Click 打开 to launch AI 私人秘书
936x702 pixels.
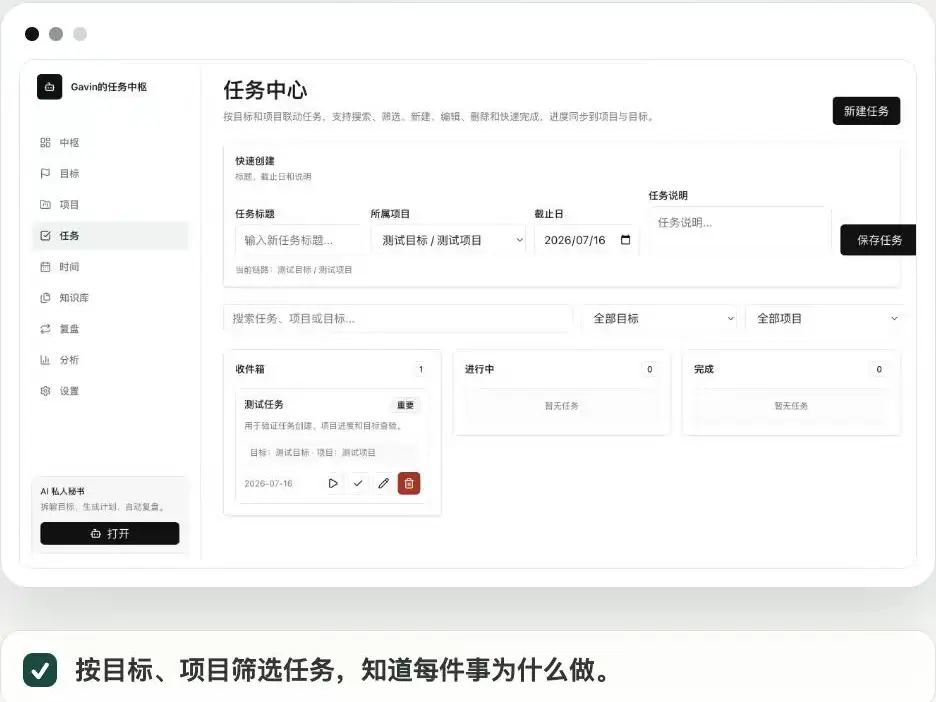tap(110, 534)
